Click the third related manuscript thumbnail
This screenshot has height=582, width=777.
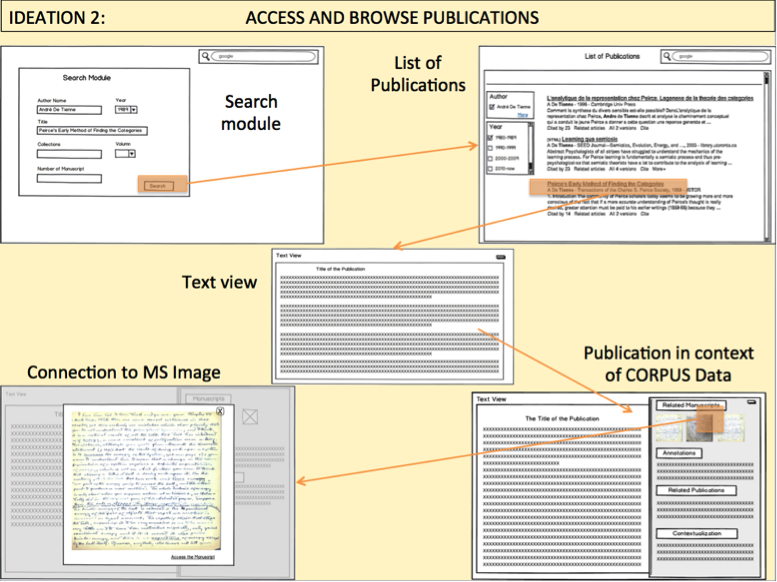(x=730, y=427)
